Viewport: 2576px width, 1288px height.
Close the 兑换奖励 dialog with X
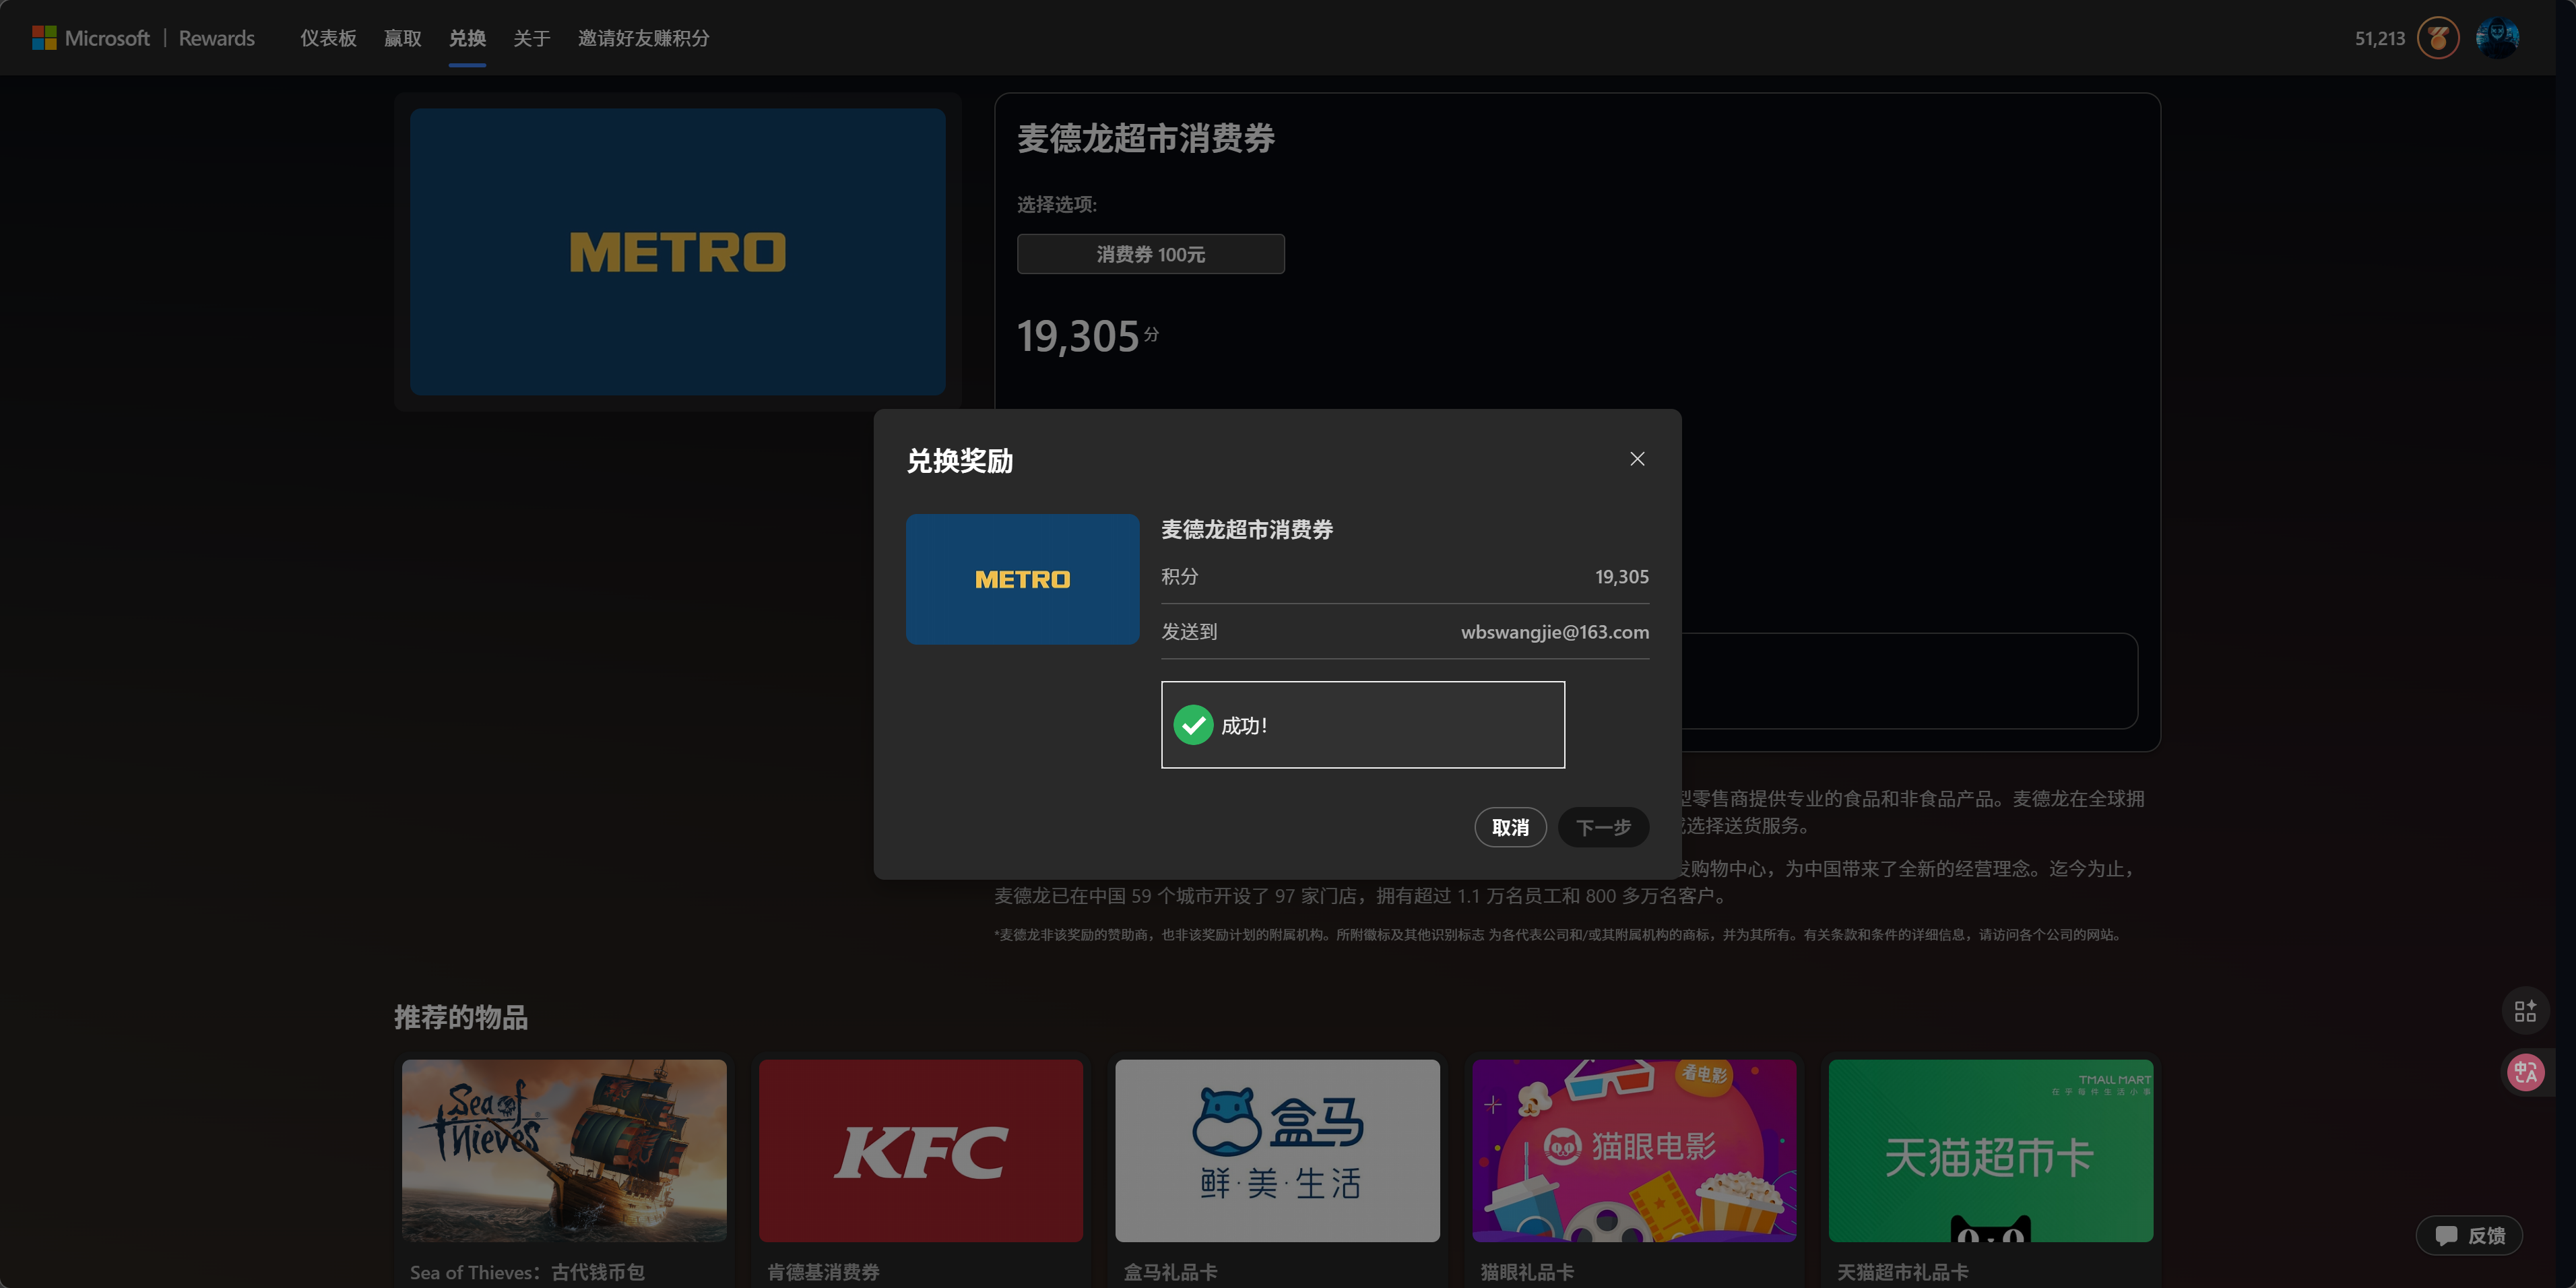pos(1637,459)
